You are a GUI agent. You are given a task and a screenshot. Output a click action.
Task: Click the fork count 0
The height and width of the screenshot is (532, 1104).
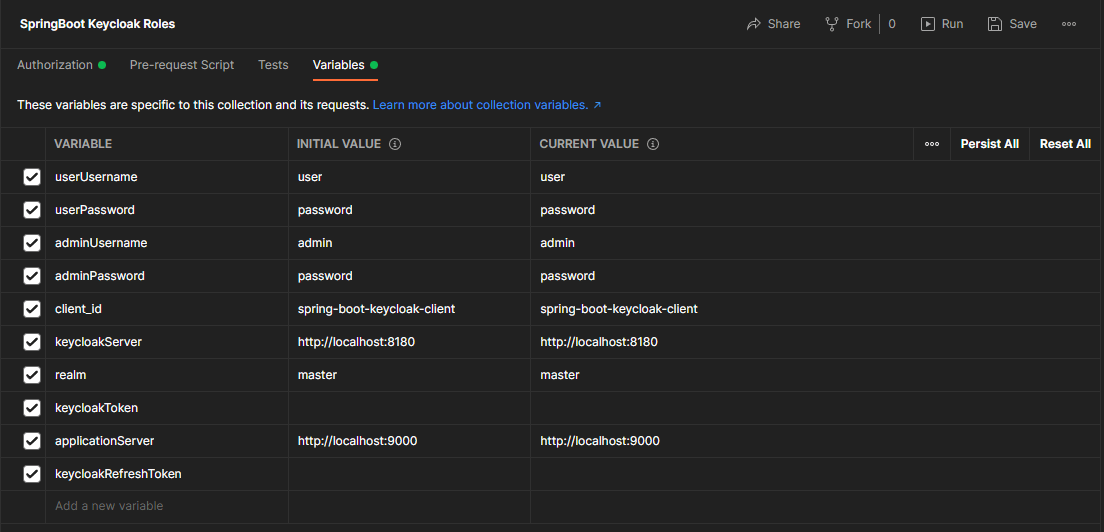point(892,24)
